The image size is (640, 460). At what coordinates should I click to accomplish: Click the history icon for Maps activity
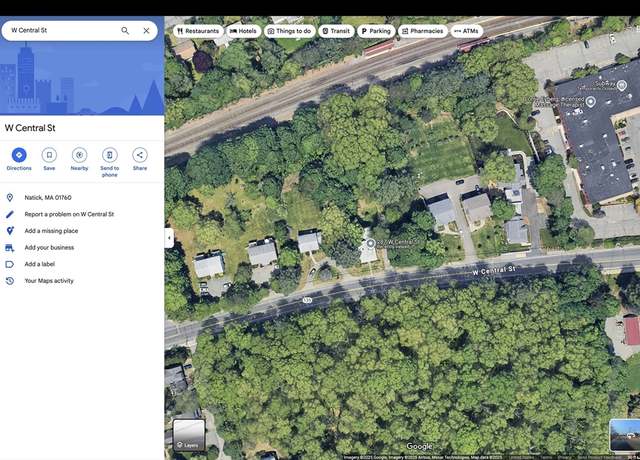tap(10, 281)
